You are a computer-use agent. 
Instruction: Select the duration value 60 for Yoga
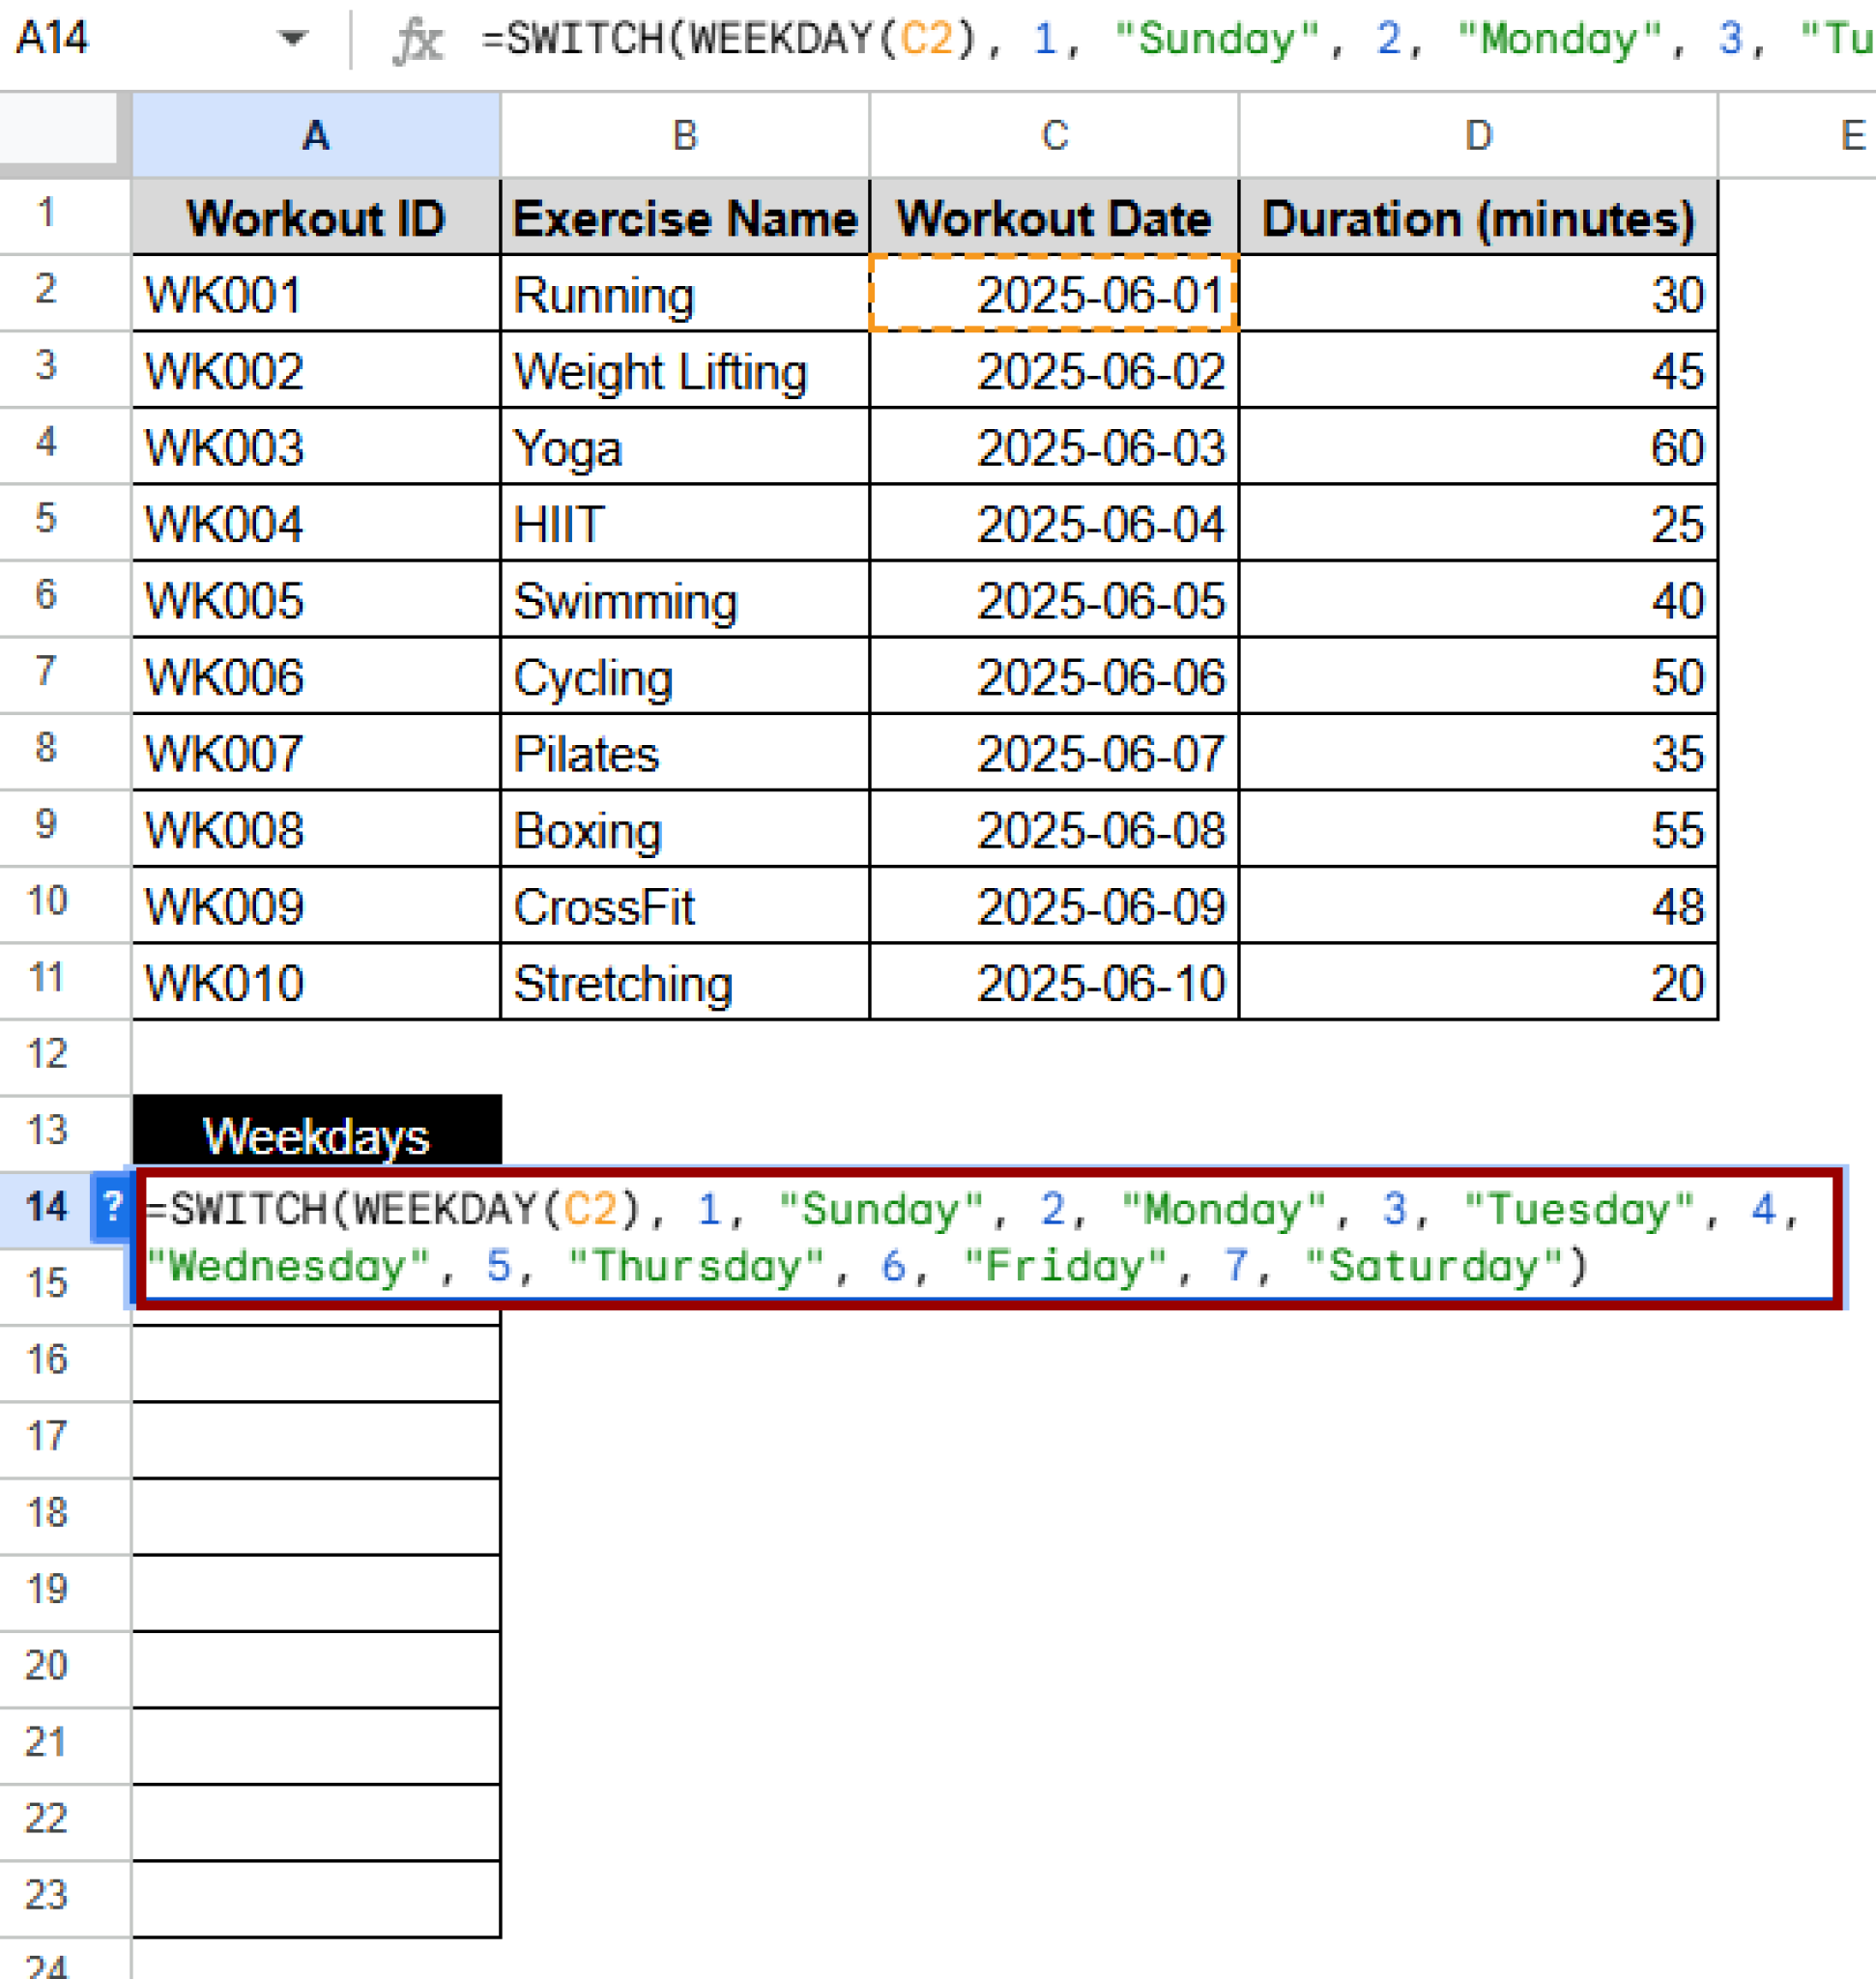pyautogui.click(x=1477, y=447)
